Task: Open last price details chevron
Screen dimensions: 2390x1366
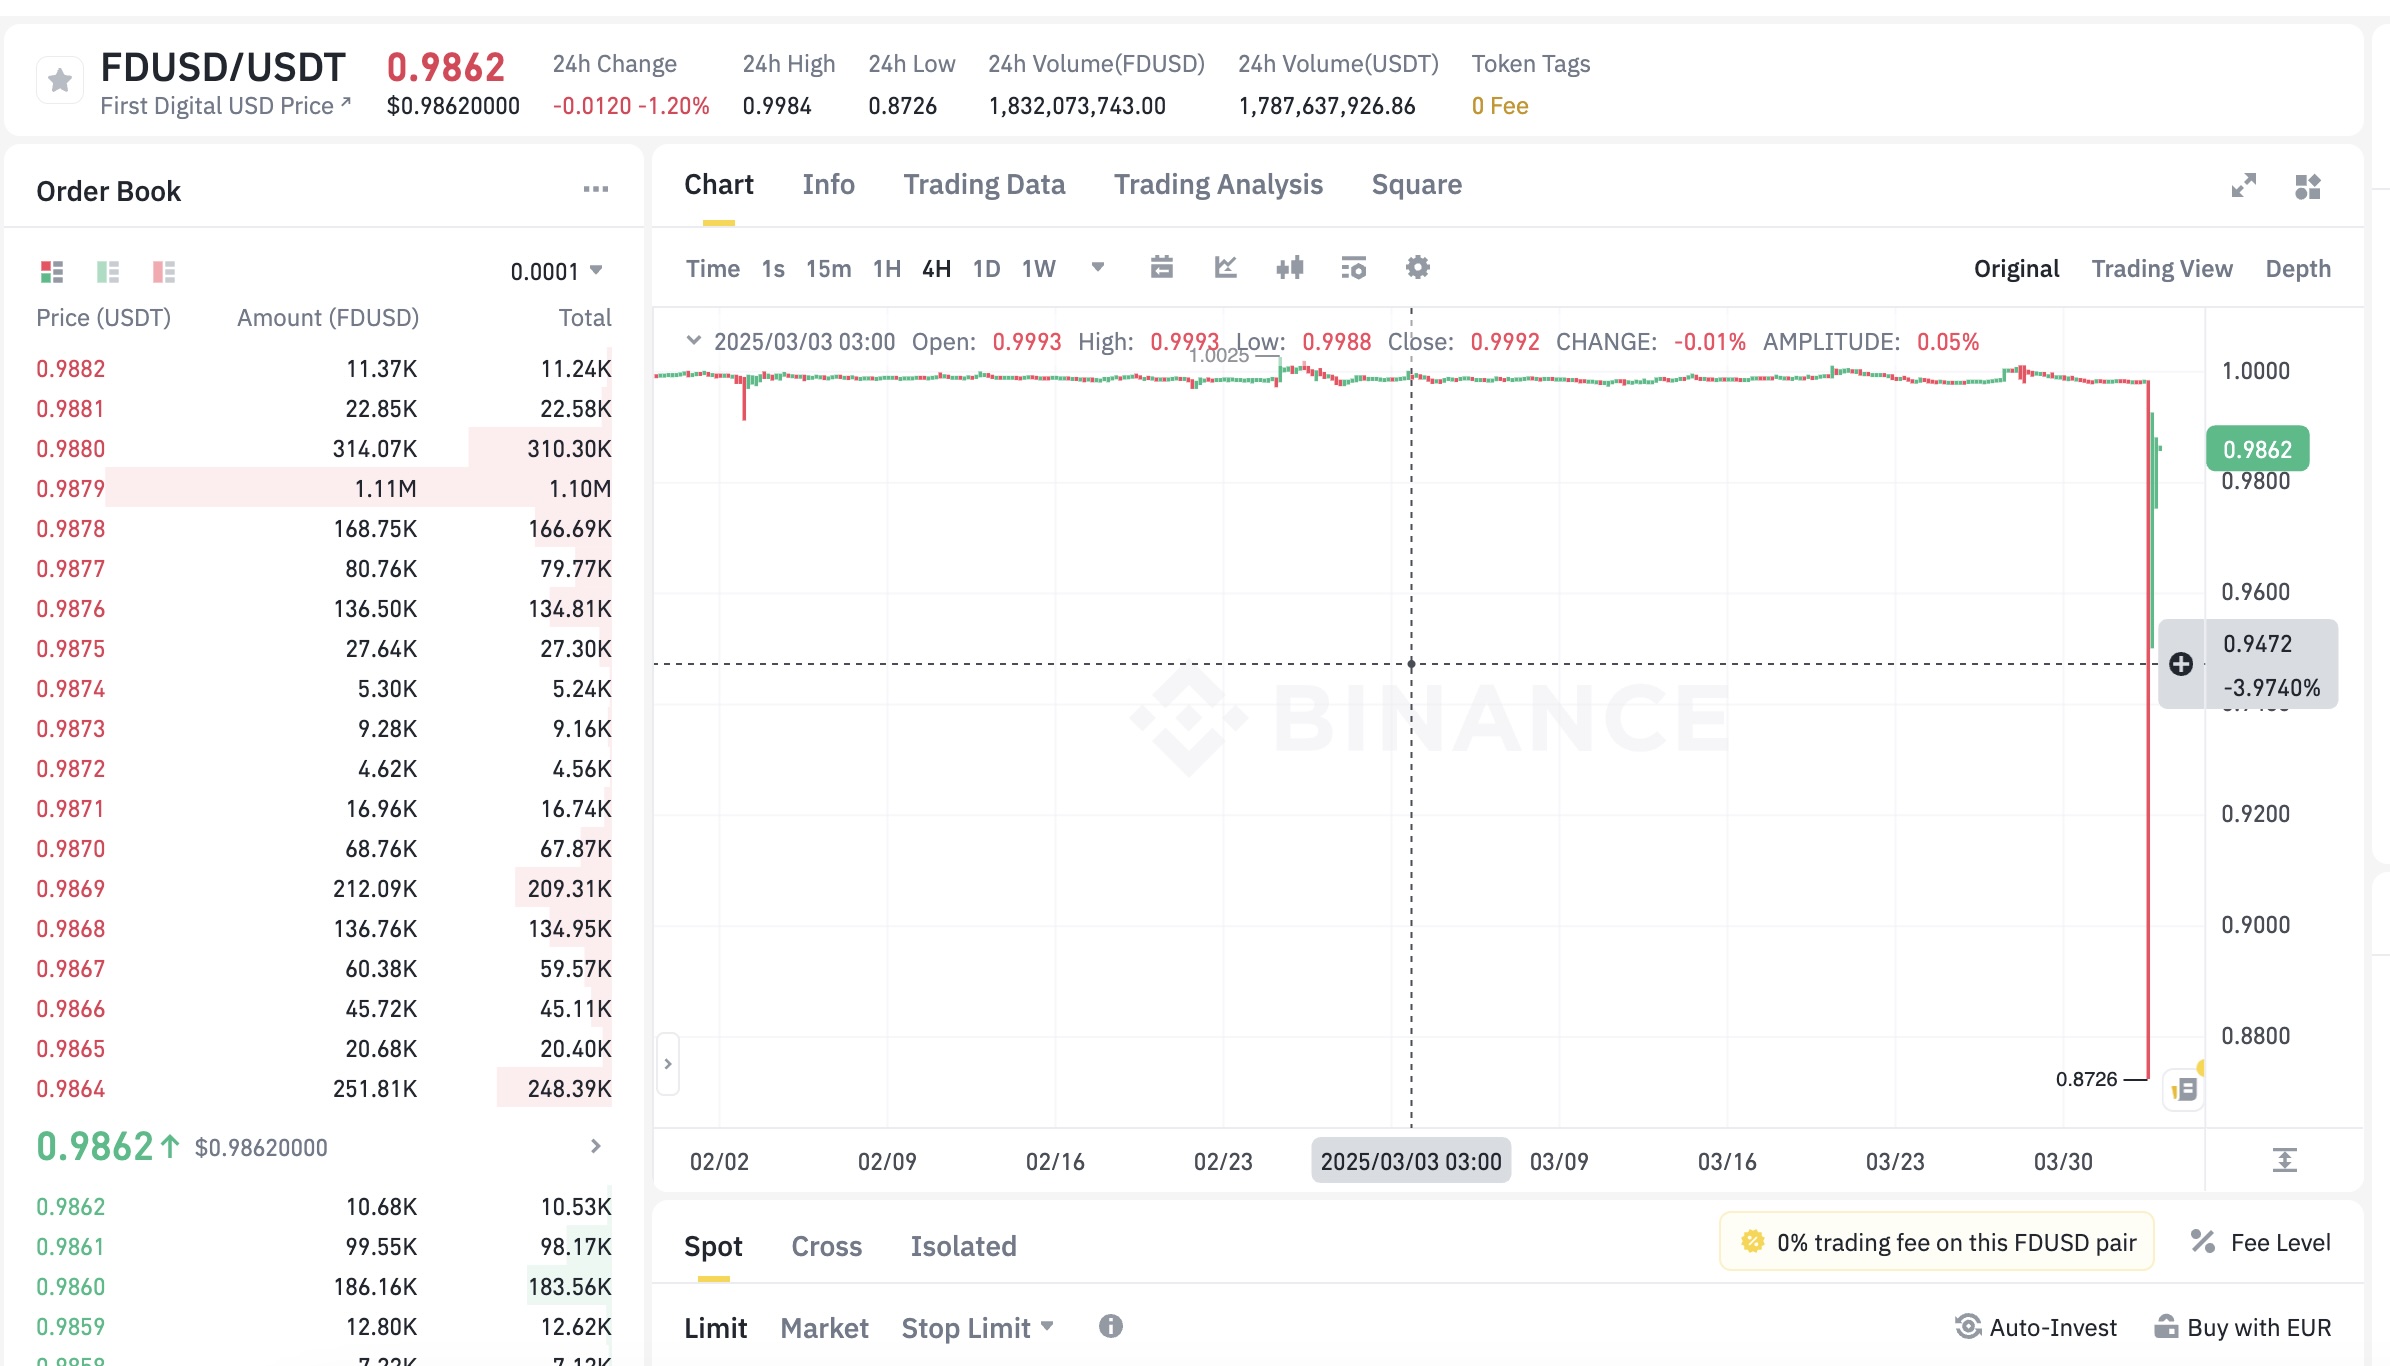Action: pos(596,1146)
